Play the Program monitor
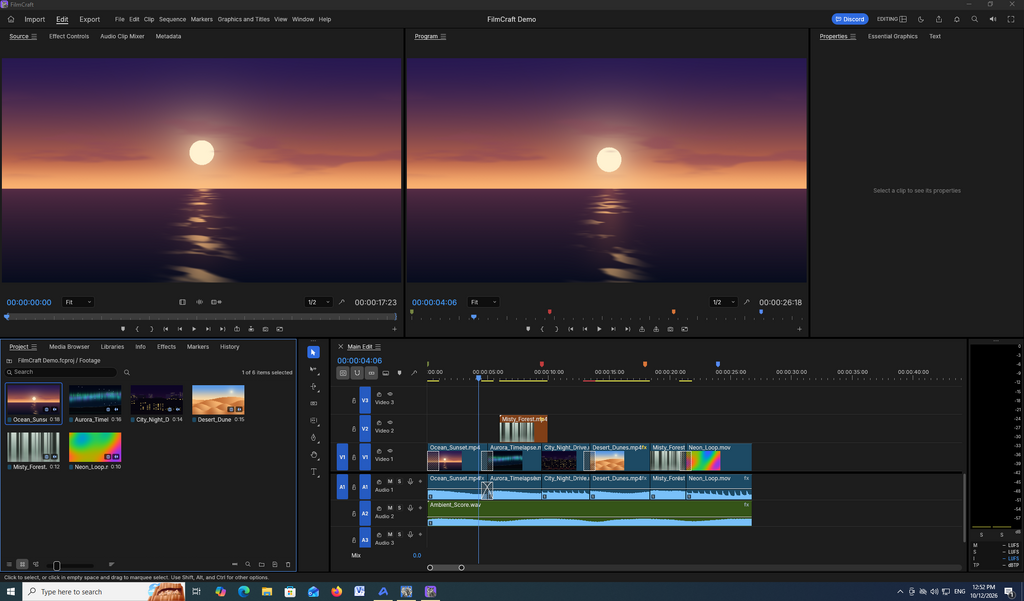This screenshot has width=1024, height=601. [x=599, y=329]
